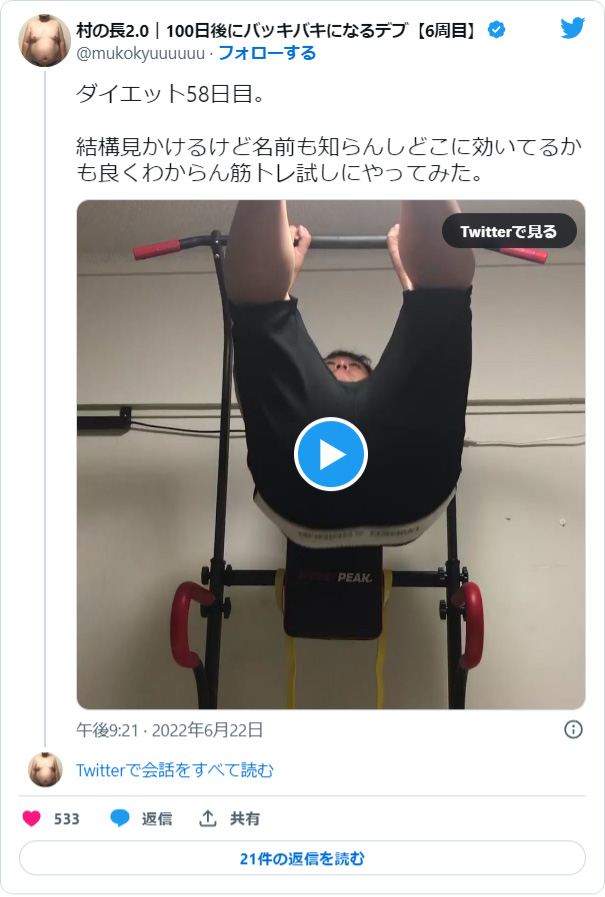Click the small avatar beside conversation link
Image resolution: width=605 pixels, height=897 pixels.
(x=45, y=769)
